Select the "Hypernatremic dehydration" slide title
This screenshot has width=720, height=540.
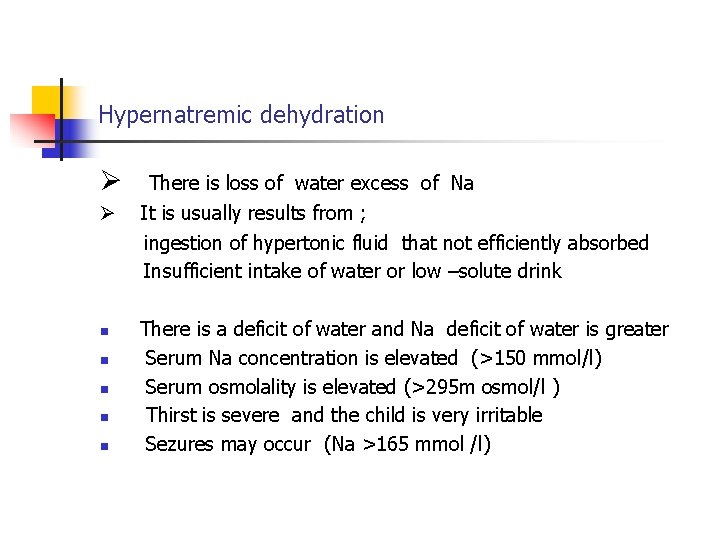pos(241,115)
